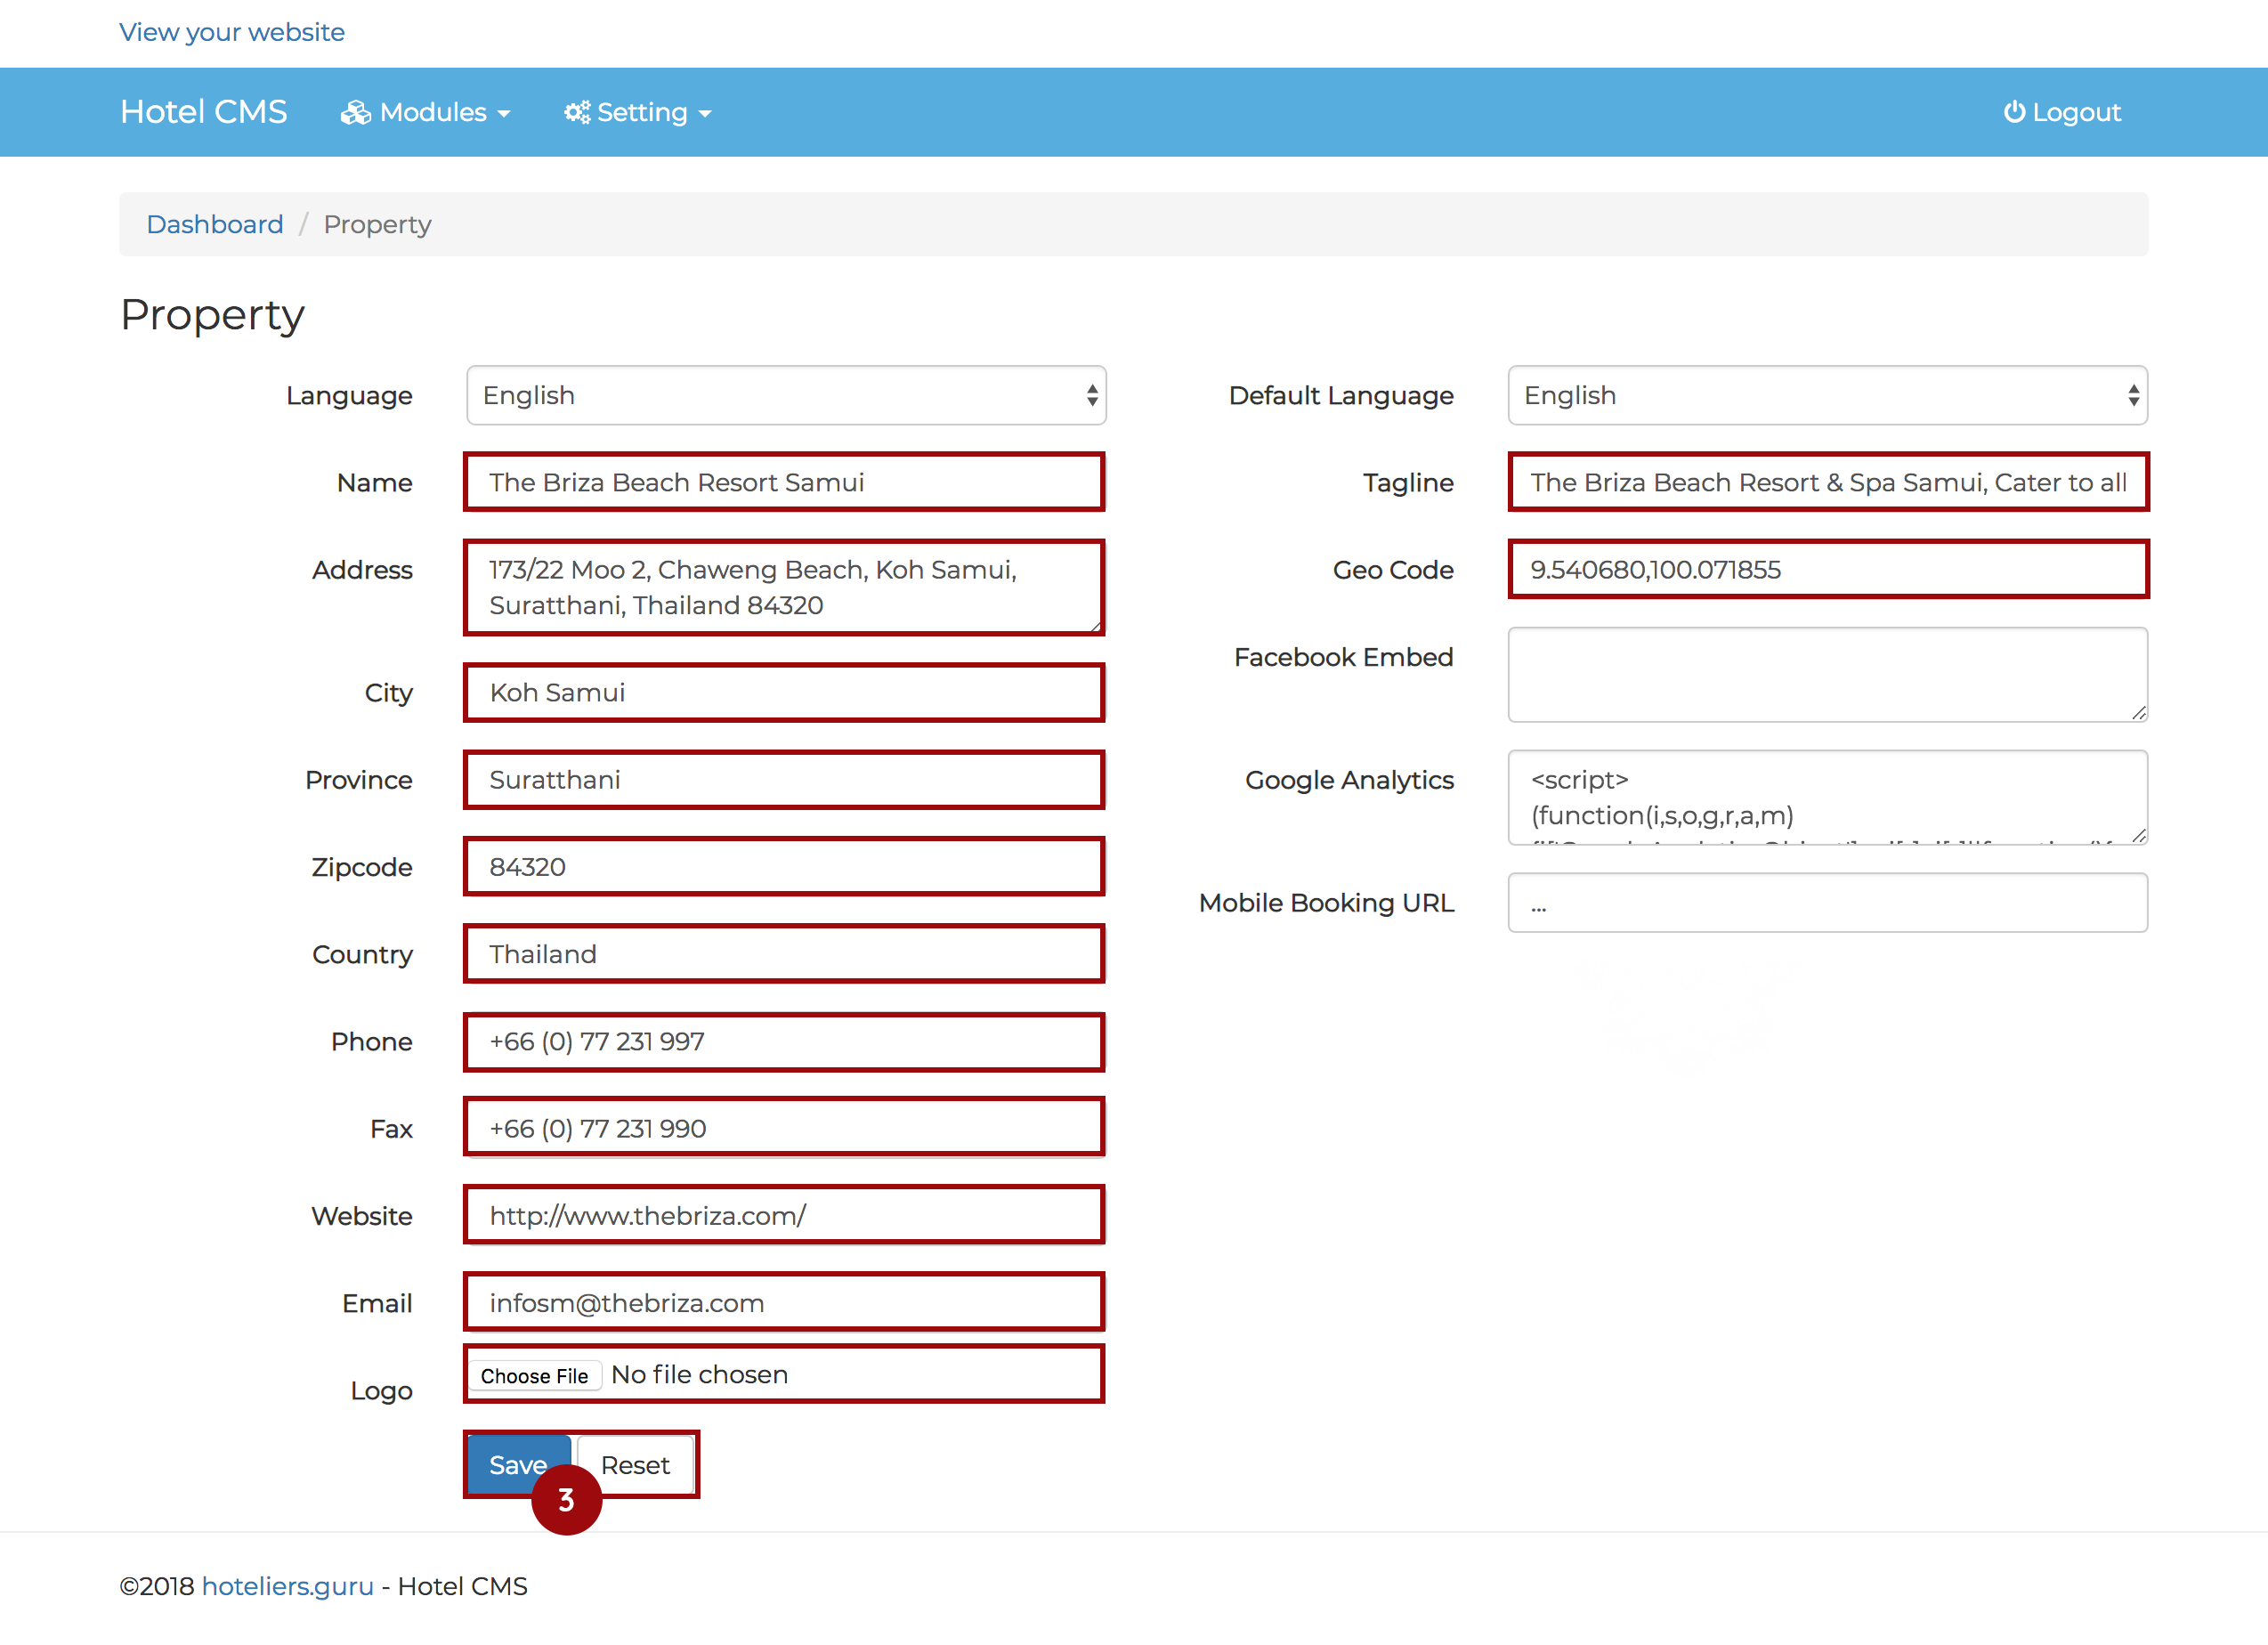
Task: Focus the Province input field
Action: click(784, 780)
